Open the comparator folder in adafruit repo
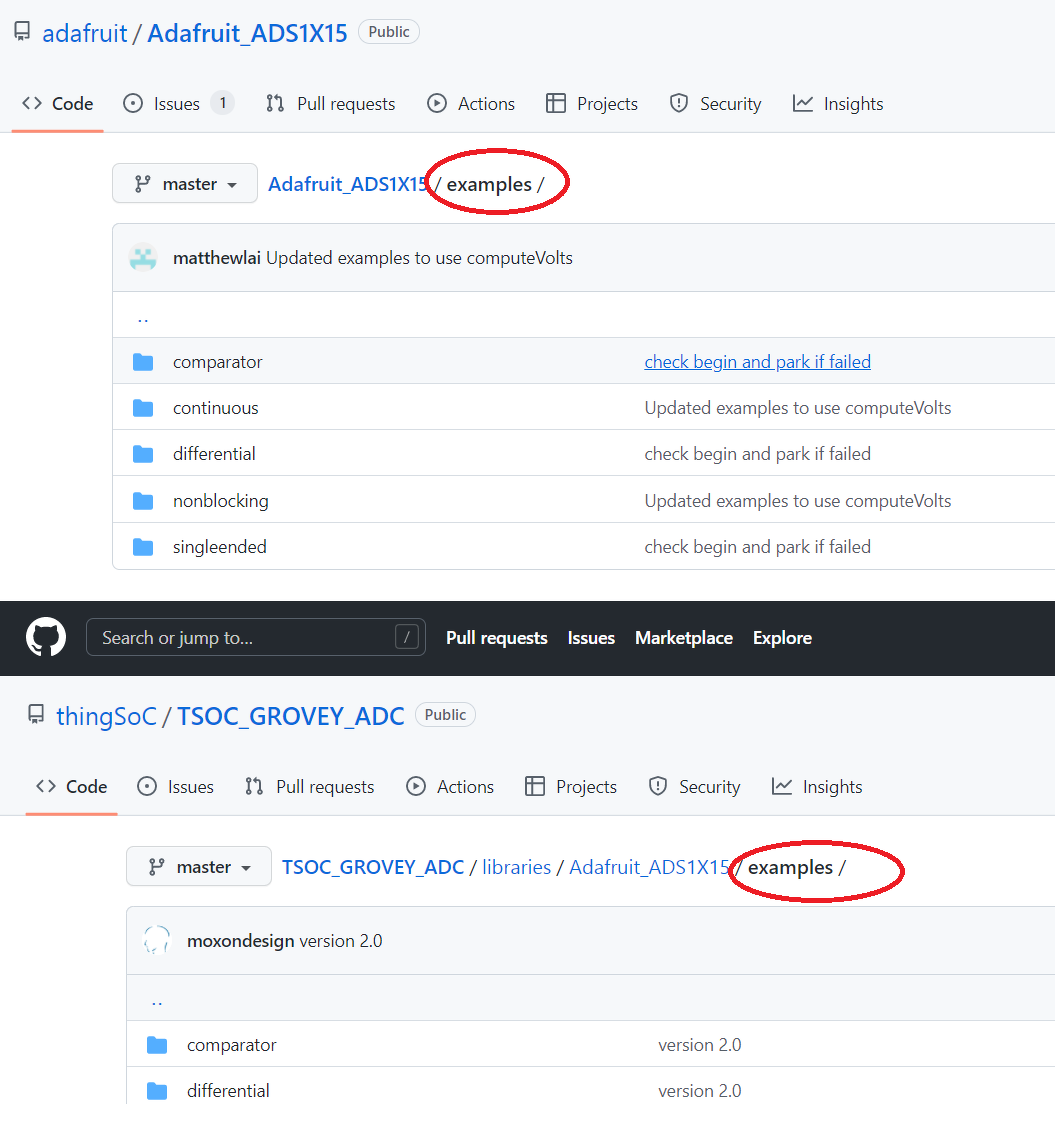This screenshot has height=1132, width=1055. click(217, 362)
